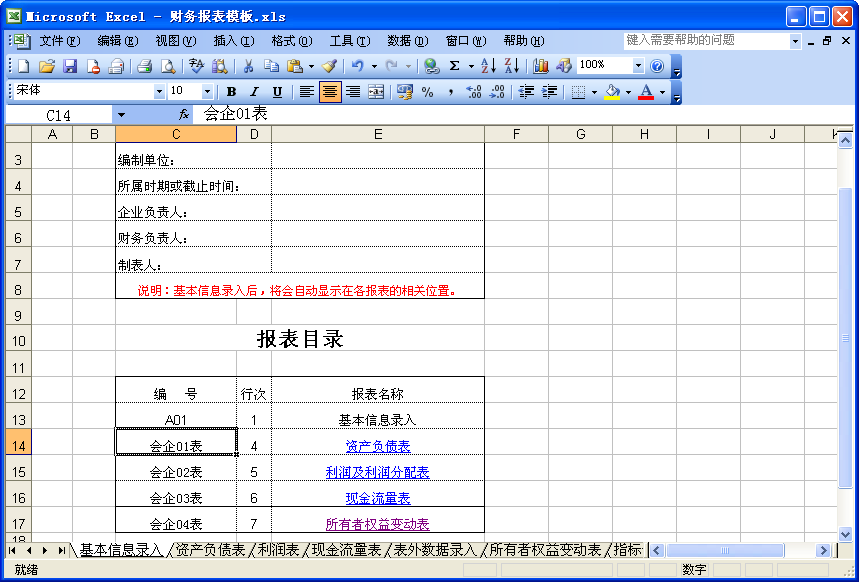Launch the Chart Wizard icon
Image resolution: width=859 pixels, height=582 pixels.
(540, 66)
